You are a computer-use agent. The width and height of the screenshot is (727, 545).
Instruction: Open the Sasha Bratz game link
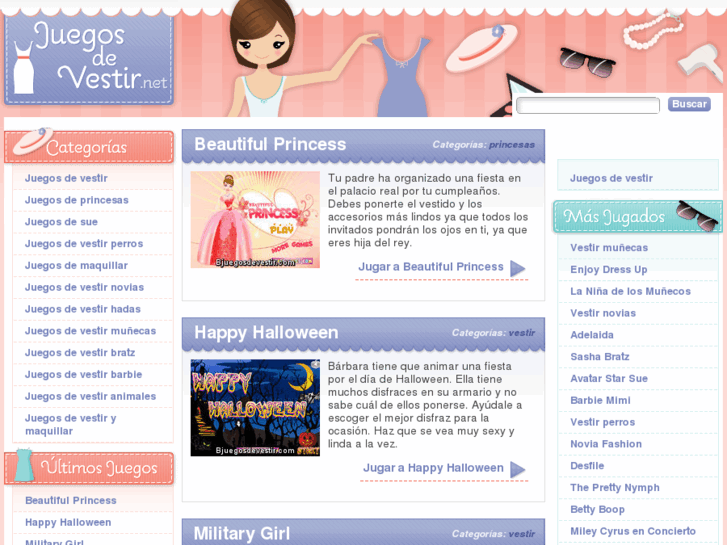tap(599, 357)
